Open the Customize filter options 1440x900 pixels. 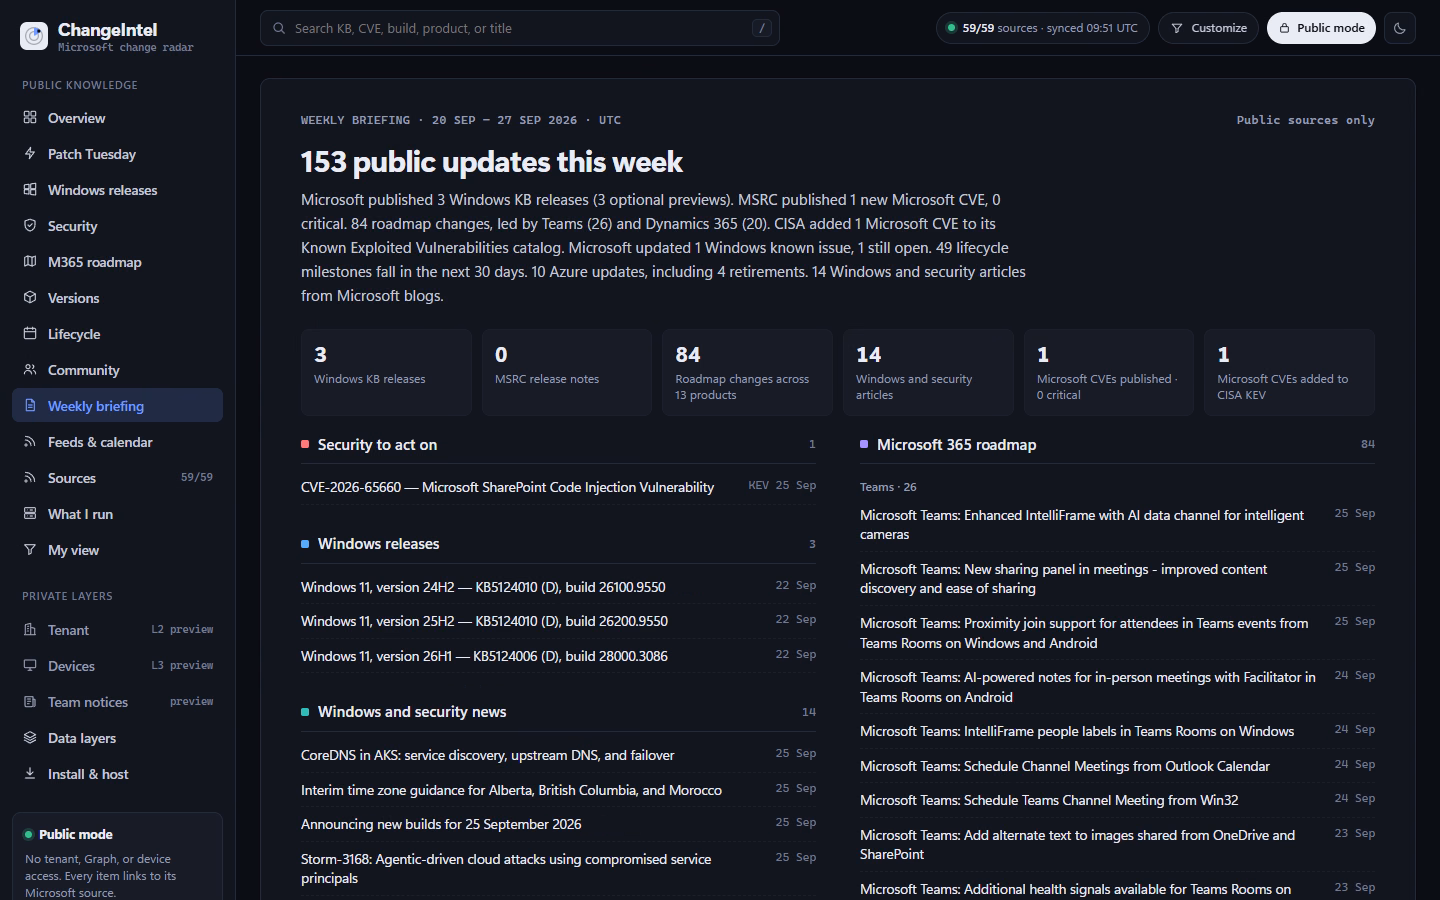[x=1208, y=28]
